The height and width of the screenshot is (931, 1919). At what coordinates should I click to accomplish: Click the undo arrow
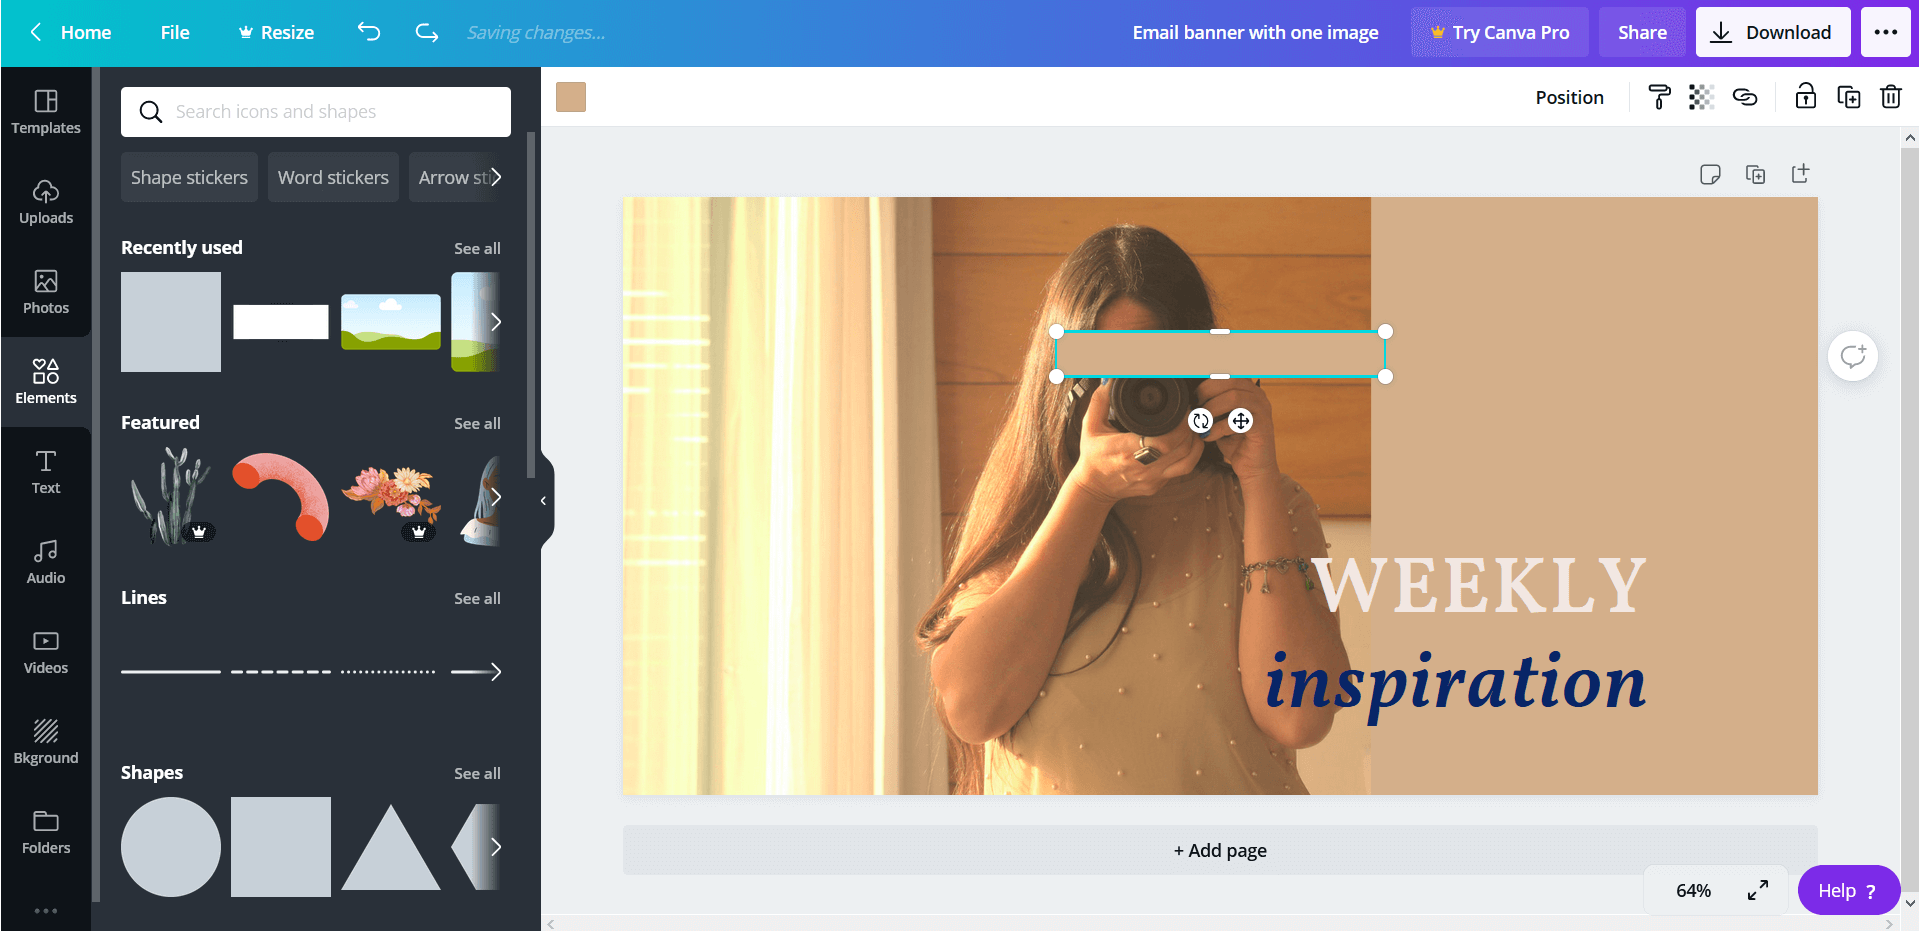point(368,31)
